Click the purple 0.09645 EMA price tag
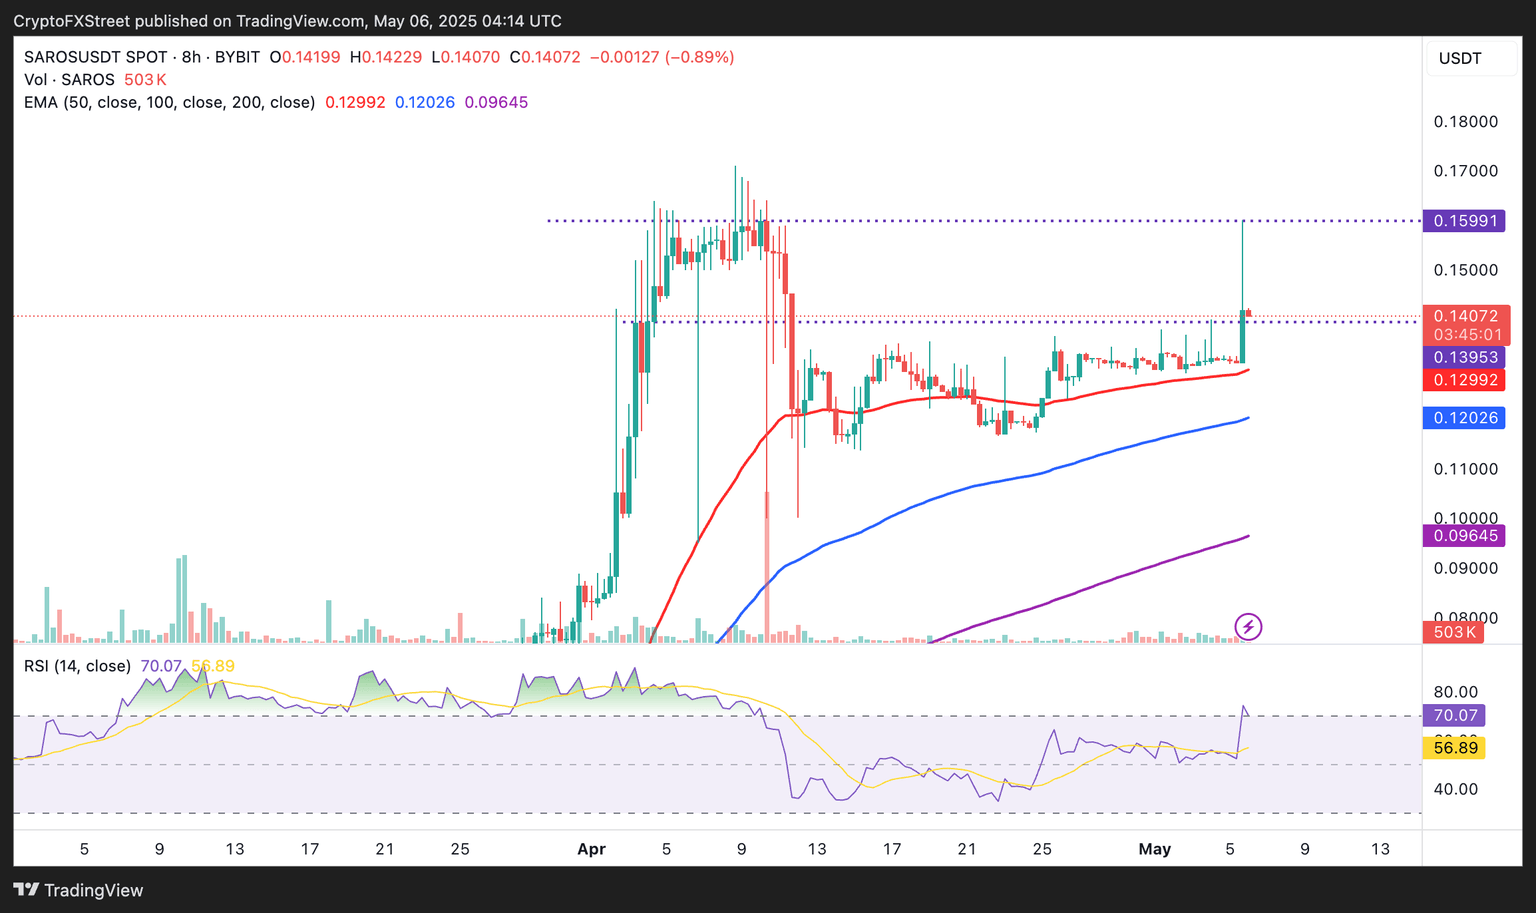 [1463, 536]
